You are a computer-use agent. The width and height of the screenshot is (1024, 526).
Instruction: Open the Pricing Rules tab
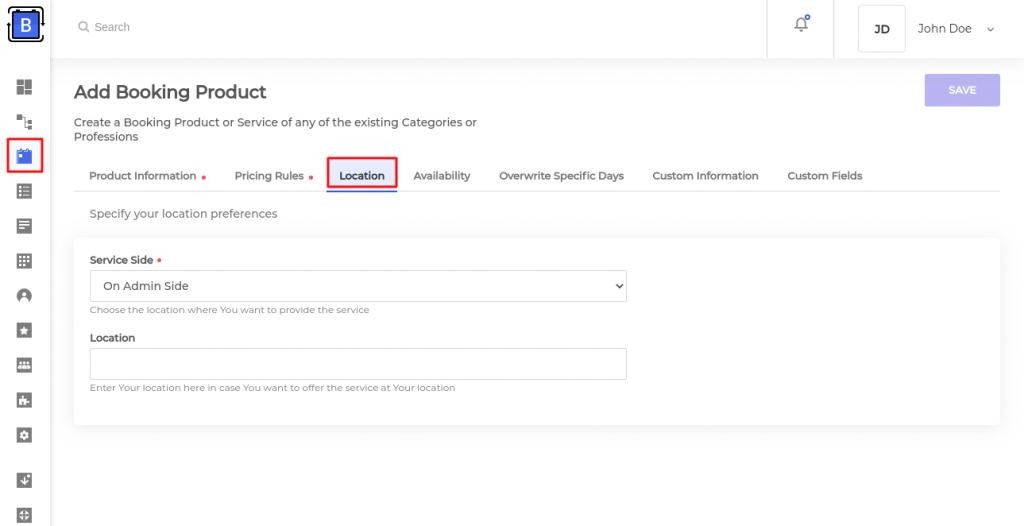[269, 176]
